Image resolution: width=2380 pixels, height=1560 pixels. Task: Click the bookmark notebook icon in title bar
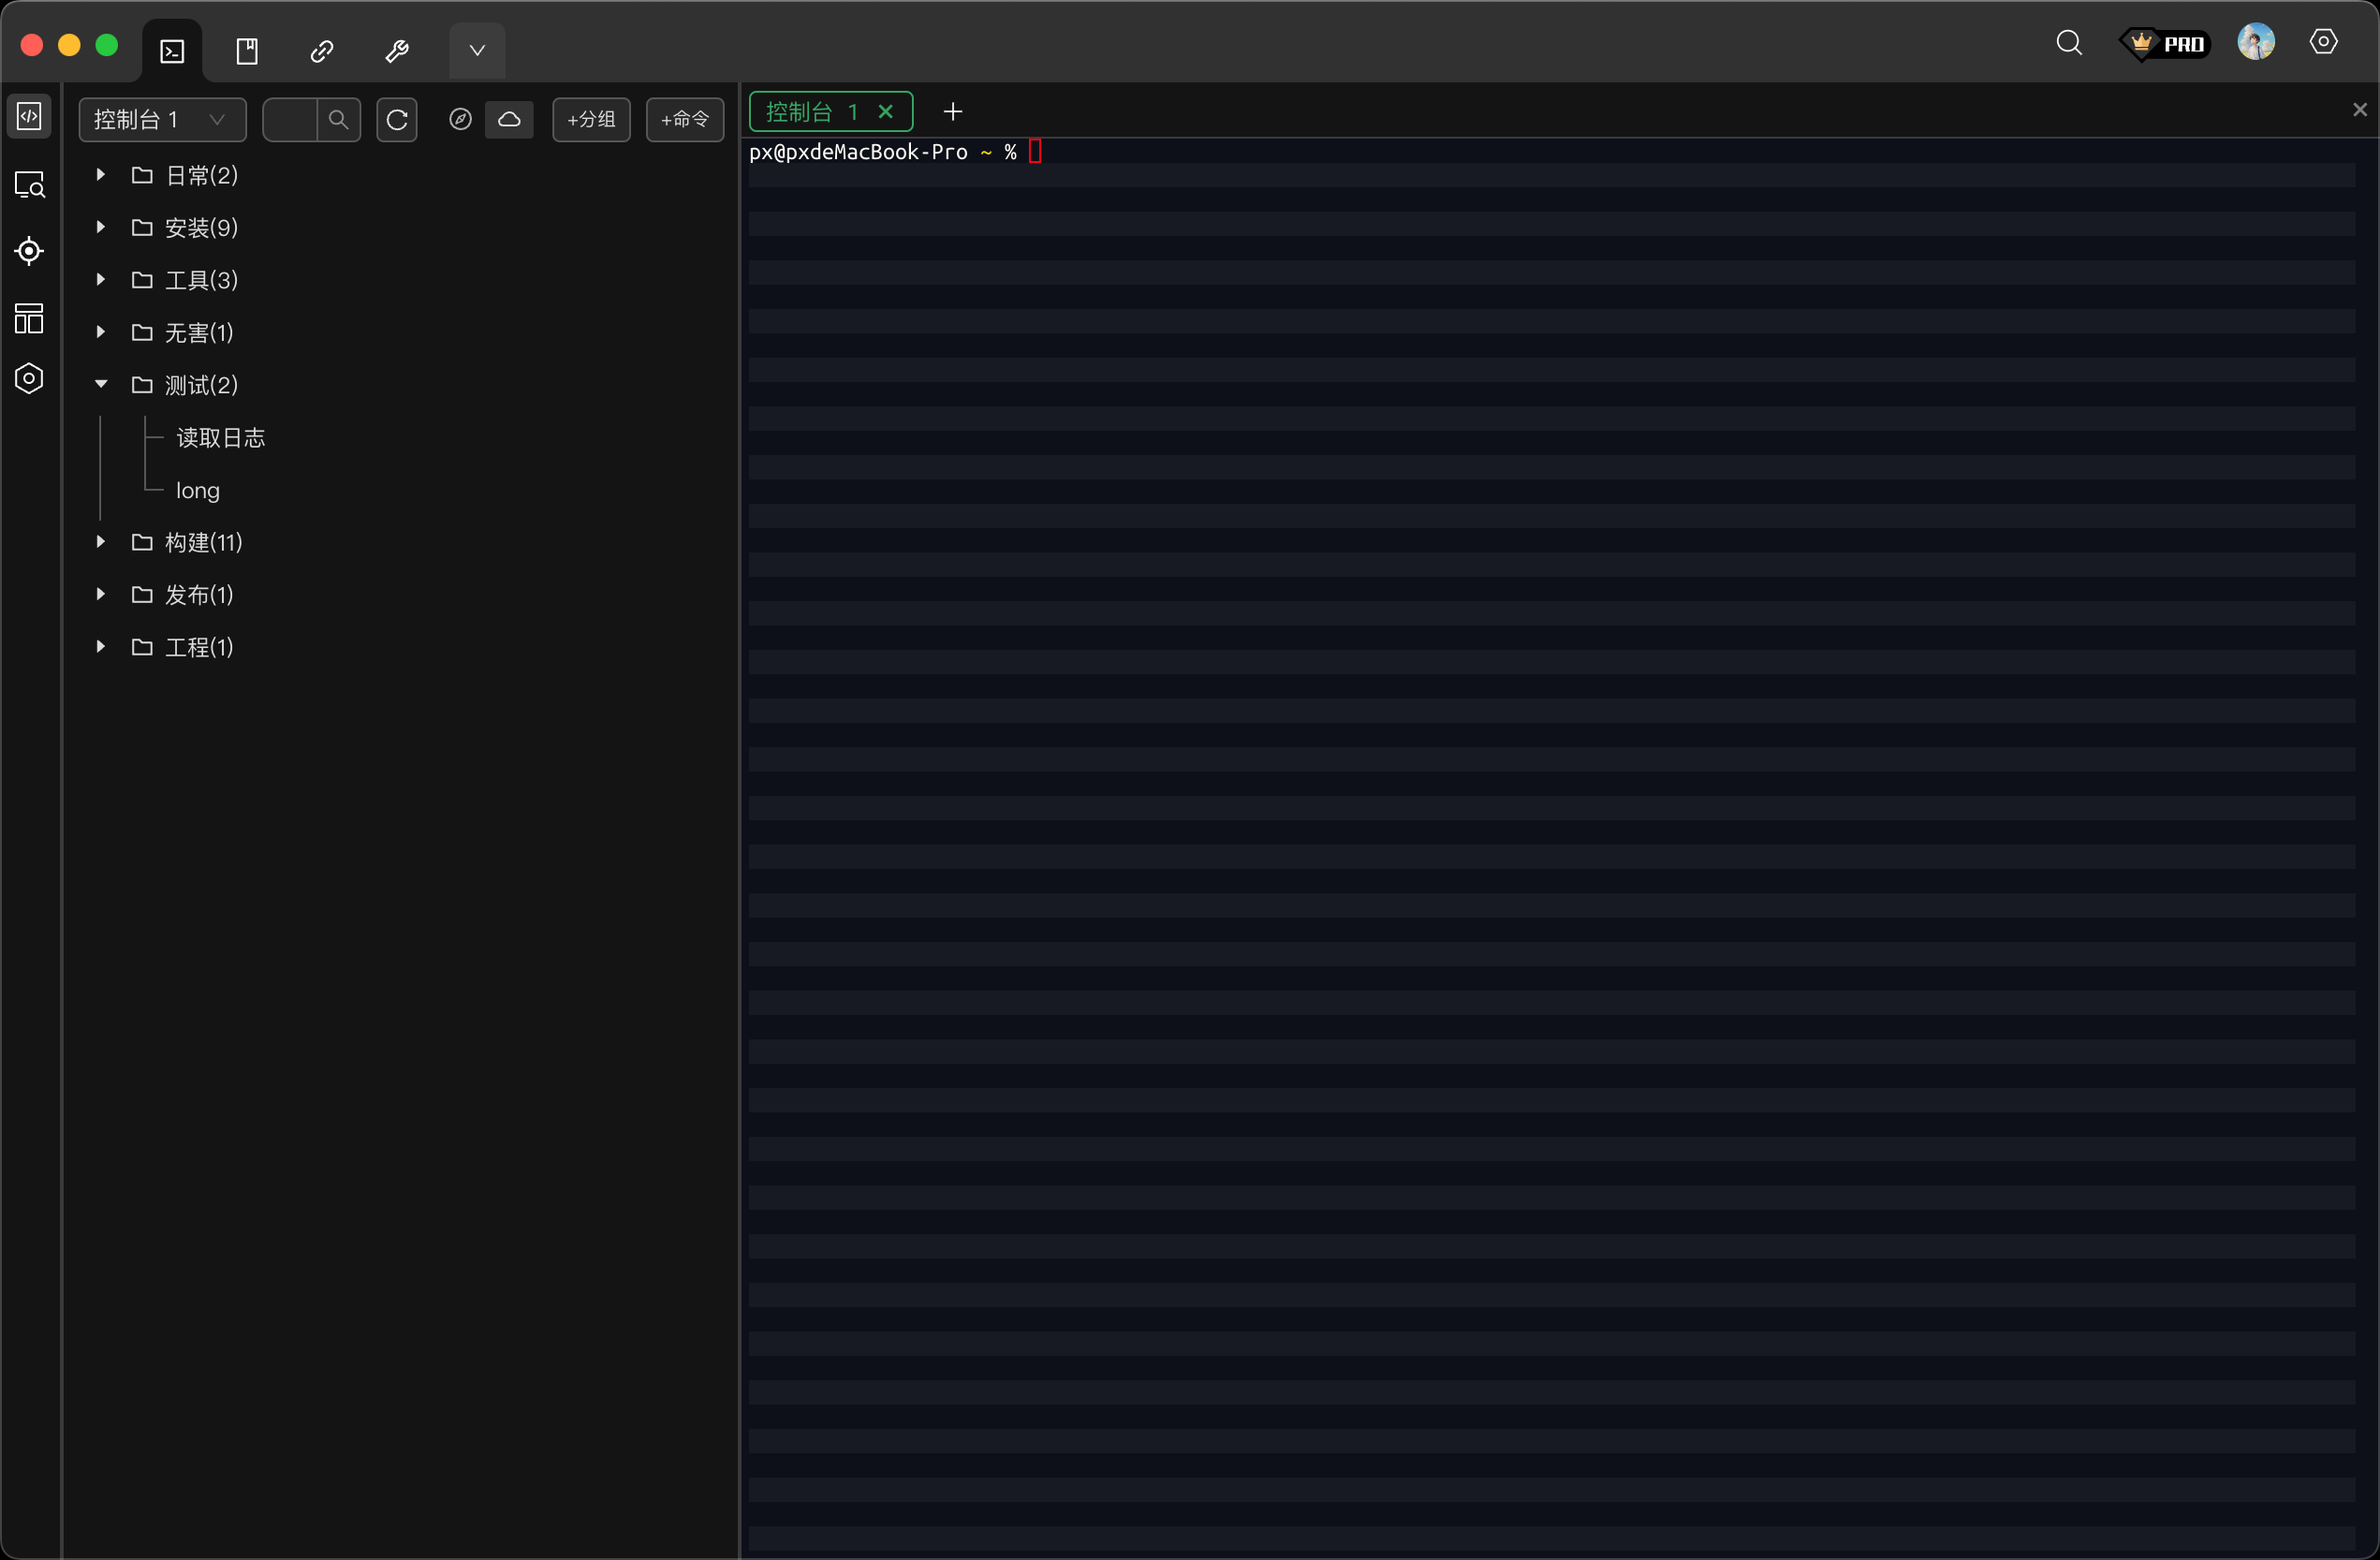pyautogui.click(x=247, y=51)
